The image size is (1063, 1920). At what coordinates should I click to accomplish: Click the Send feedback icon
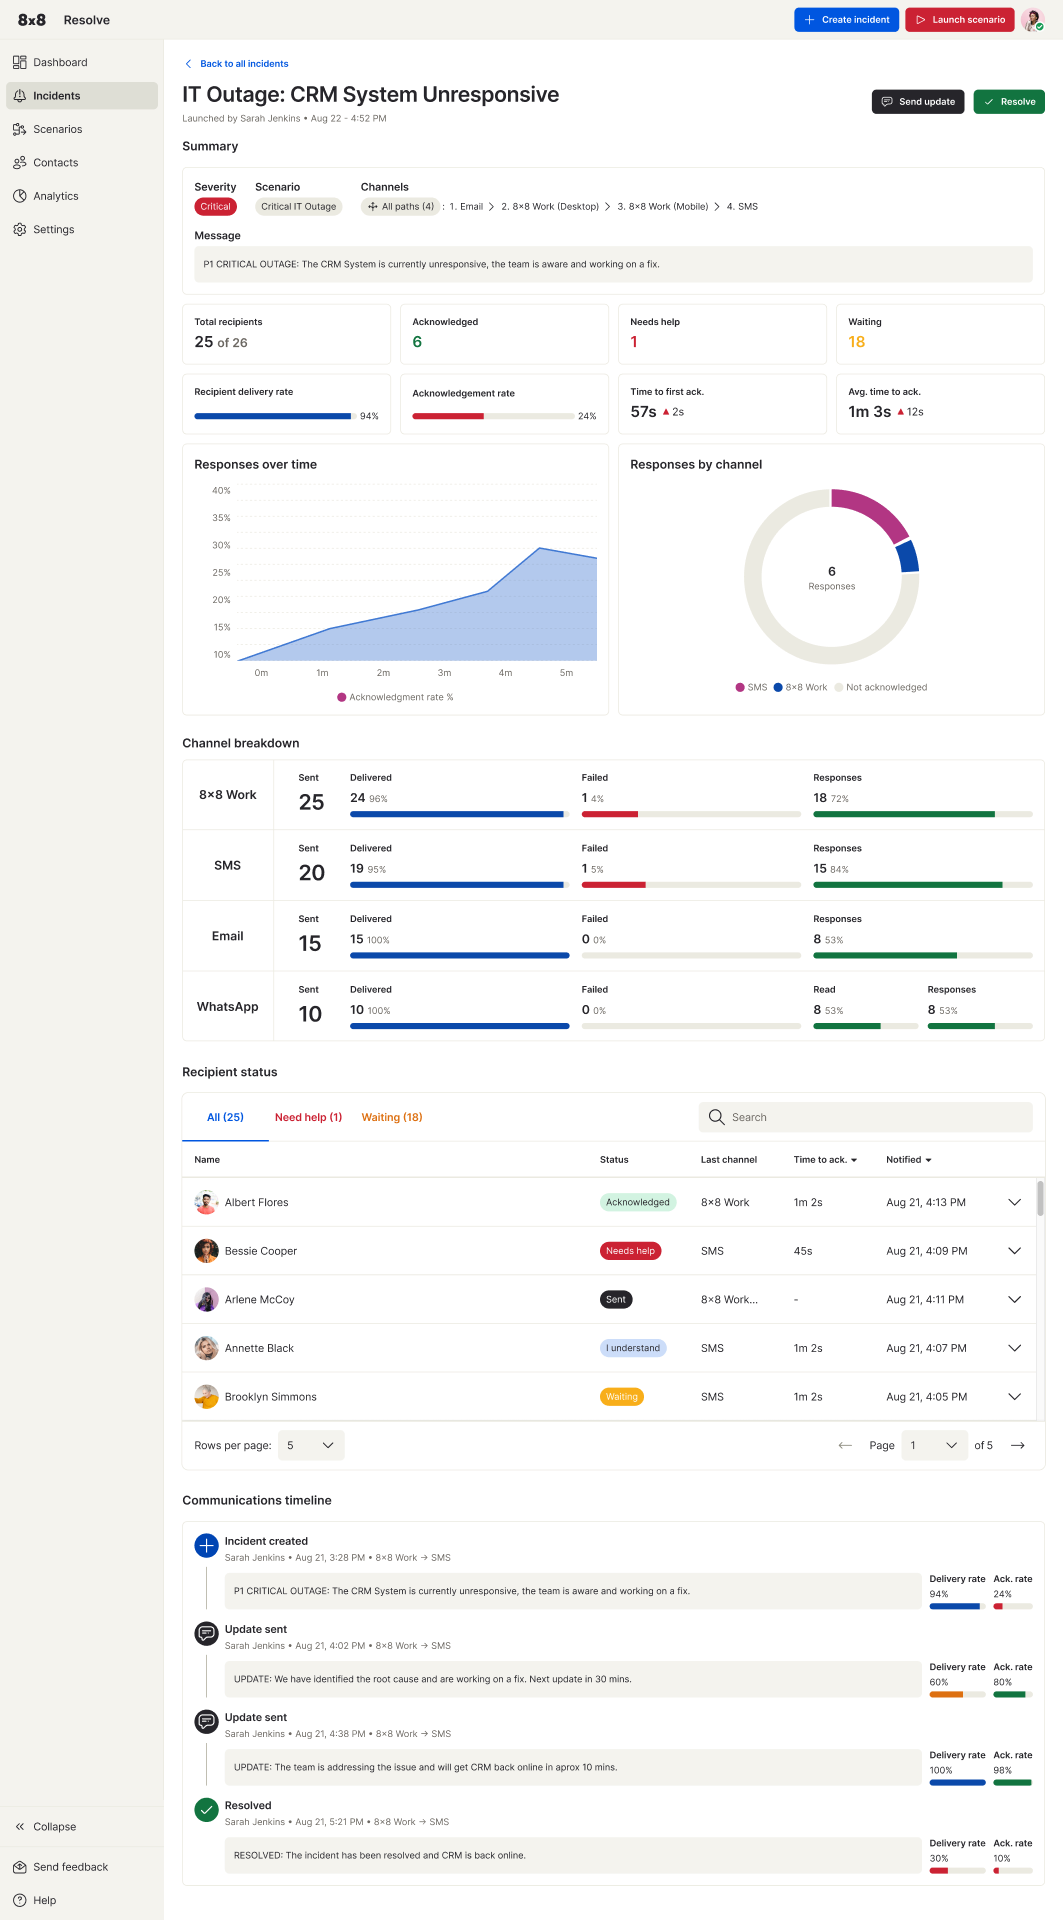(20, 1867)
